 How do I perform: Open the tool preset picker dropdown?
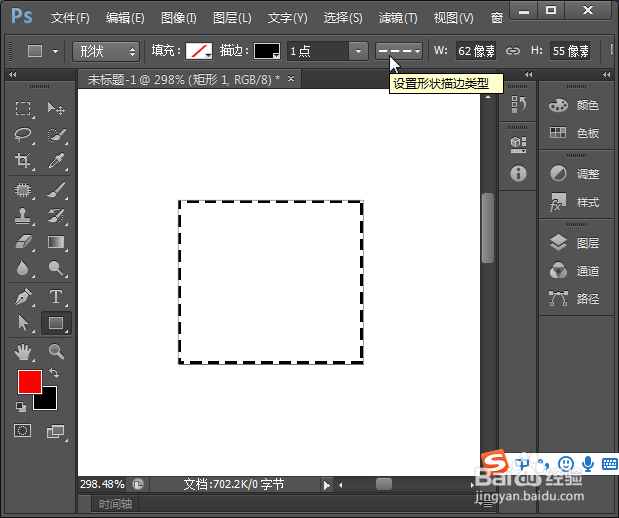55,51
